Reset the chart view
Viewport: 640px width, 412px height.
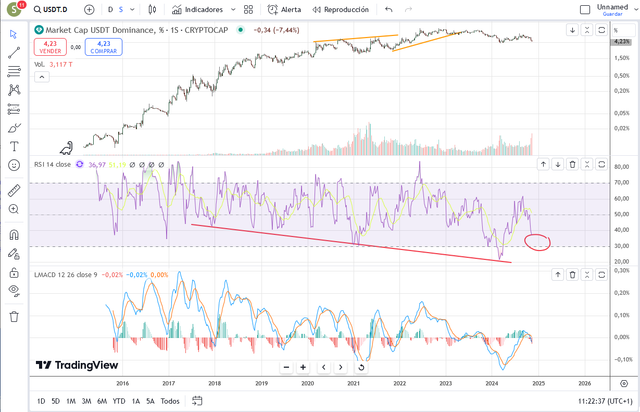361,367
